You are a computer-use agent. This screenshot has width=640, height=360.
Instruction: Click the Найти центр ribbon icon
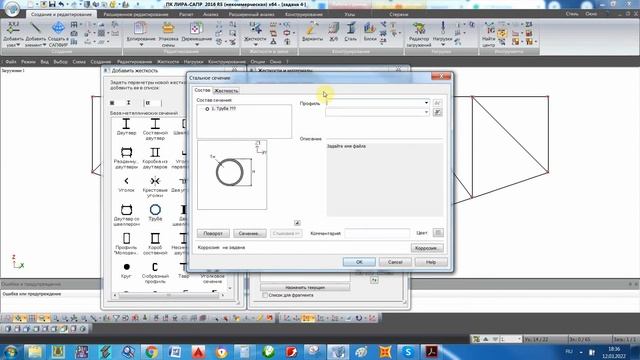pyautogui.click(x=489, y=28)
